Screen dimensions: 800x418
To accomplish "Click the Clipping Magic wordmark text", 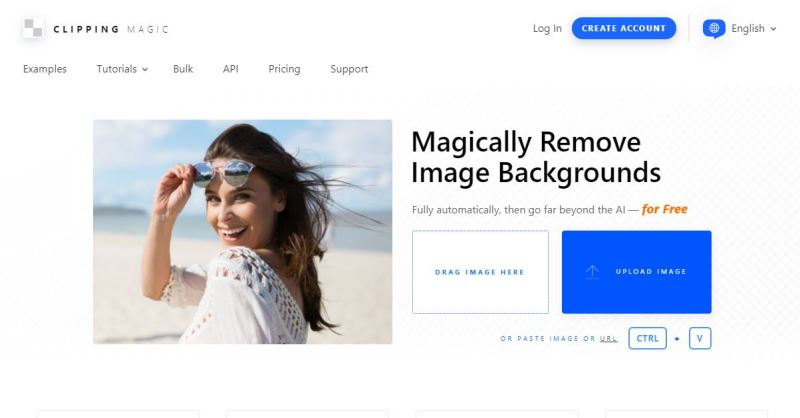I will click(x=111, y=29).
